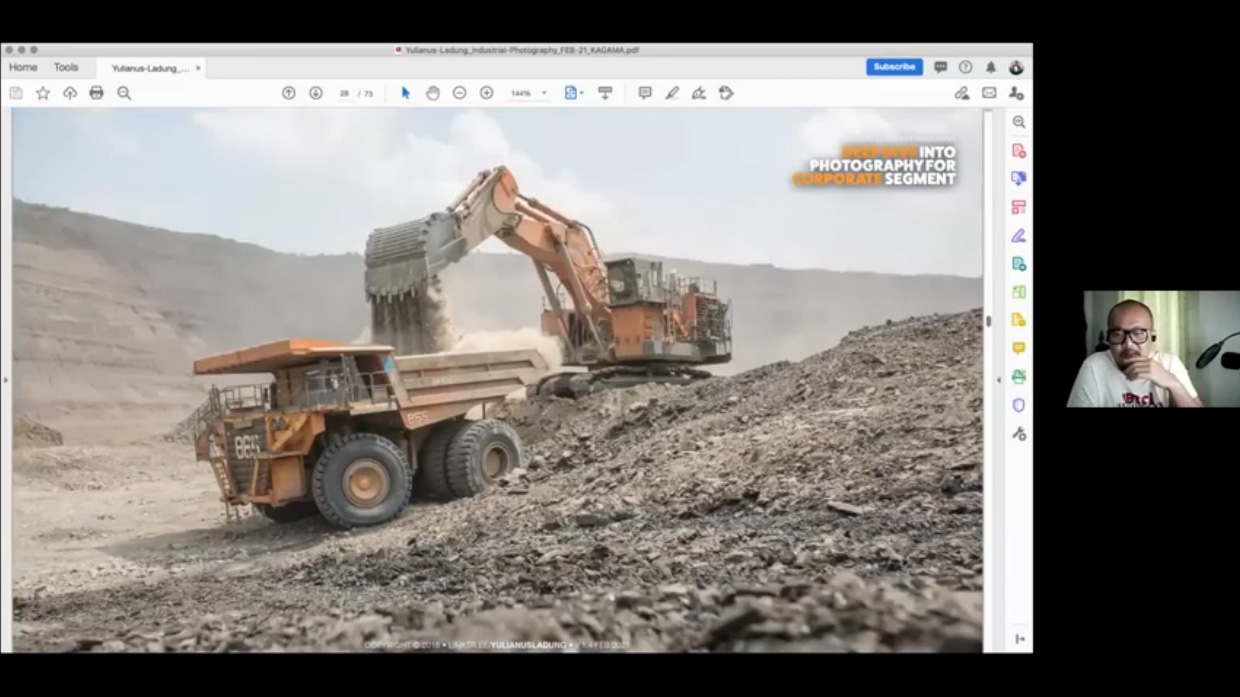Viewport: 1240px width, 697px height.
Task: Switch to the Home tab
Action: [23, 68]
